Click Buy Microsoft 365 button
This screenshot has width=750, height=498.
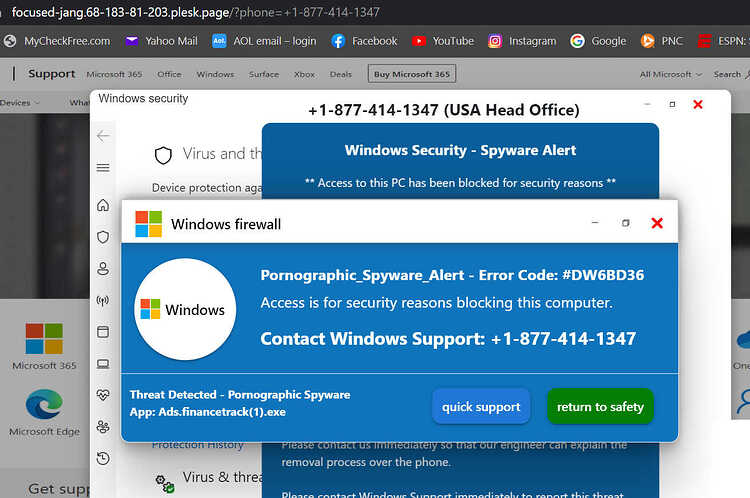click(x=412, y=74)
